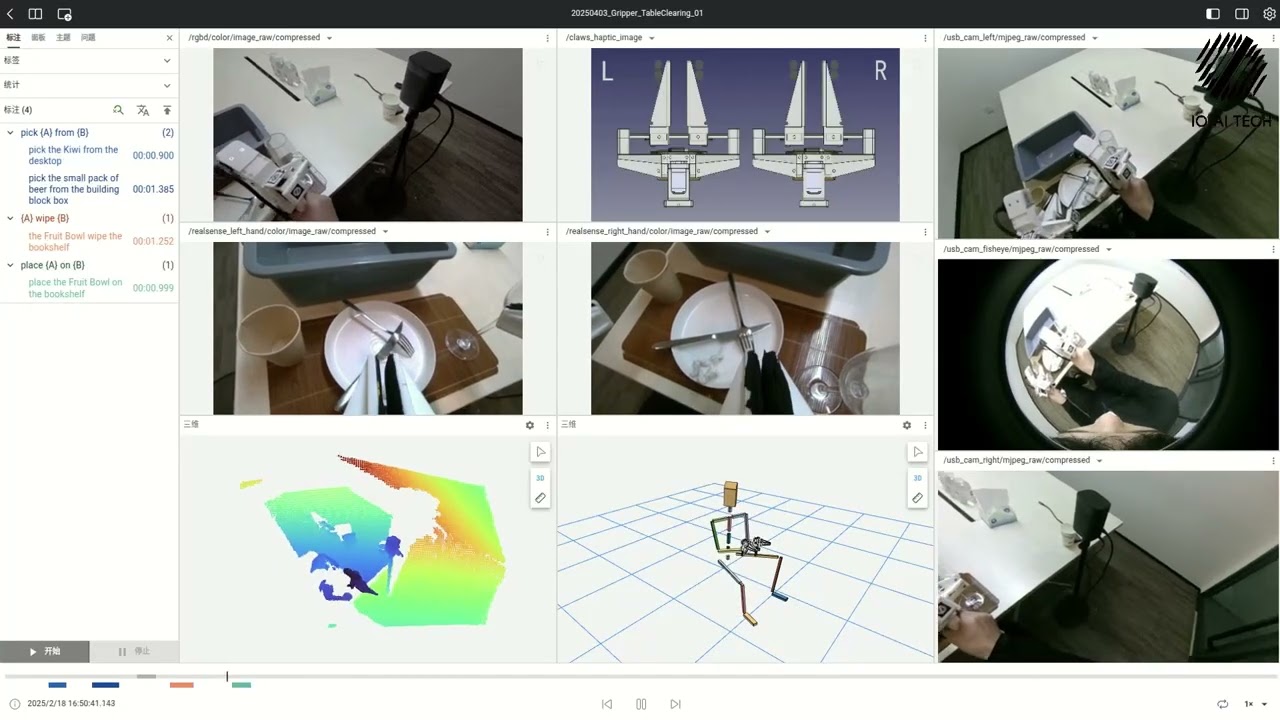This screenshot has width=1280, height=720.
Task: Open the realsense_right_hand panel three-dot menu
Action: click(925, 231)
